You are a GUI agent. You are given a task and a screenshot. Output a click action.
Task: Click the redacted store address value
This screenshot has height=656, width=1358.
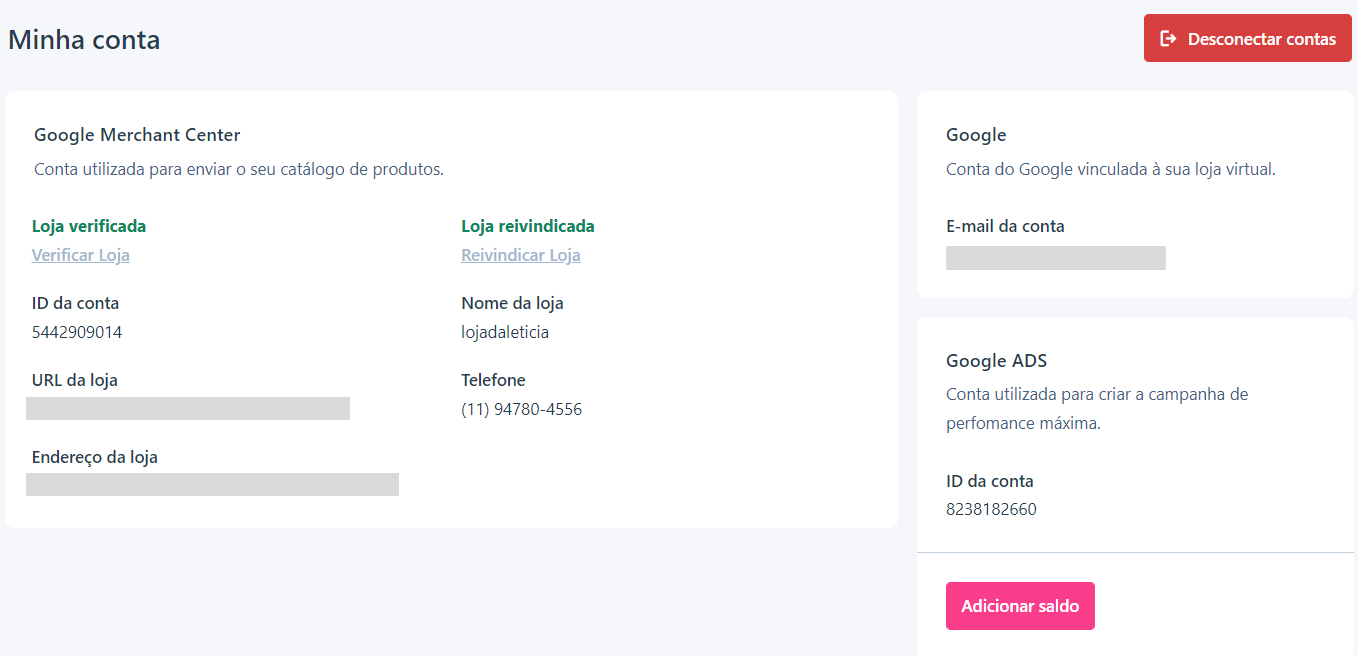(212, 484)
